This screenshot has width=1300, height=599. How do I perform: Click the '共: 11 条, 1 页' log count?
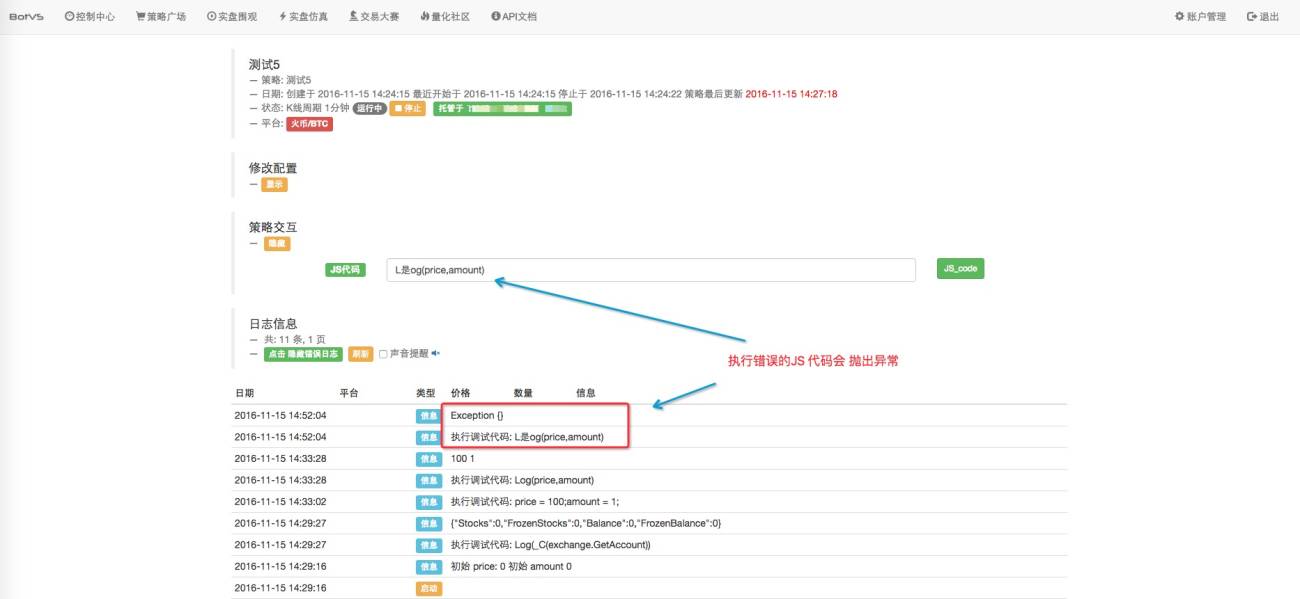[294, 340]
